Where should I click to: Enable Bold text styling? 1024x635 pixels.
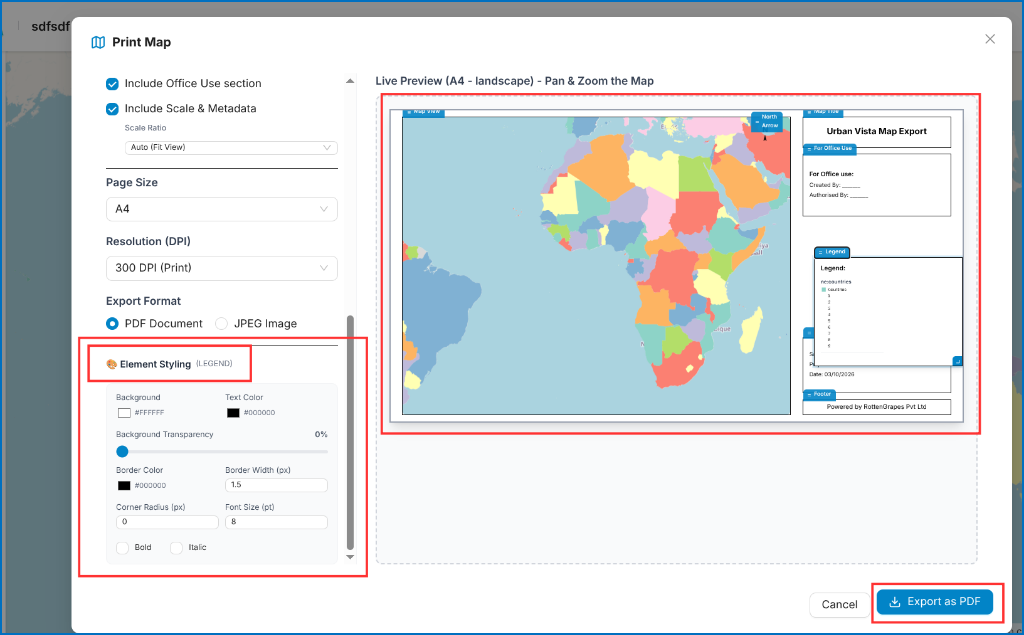122,547
